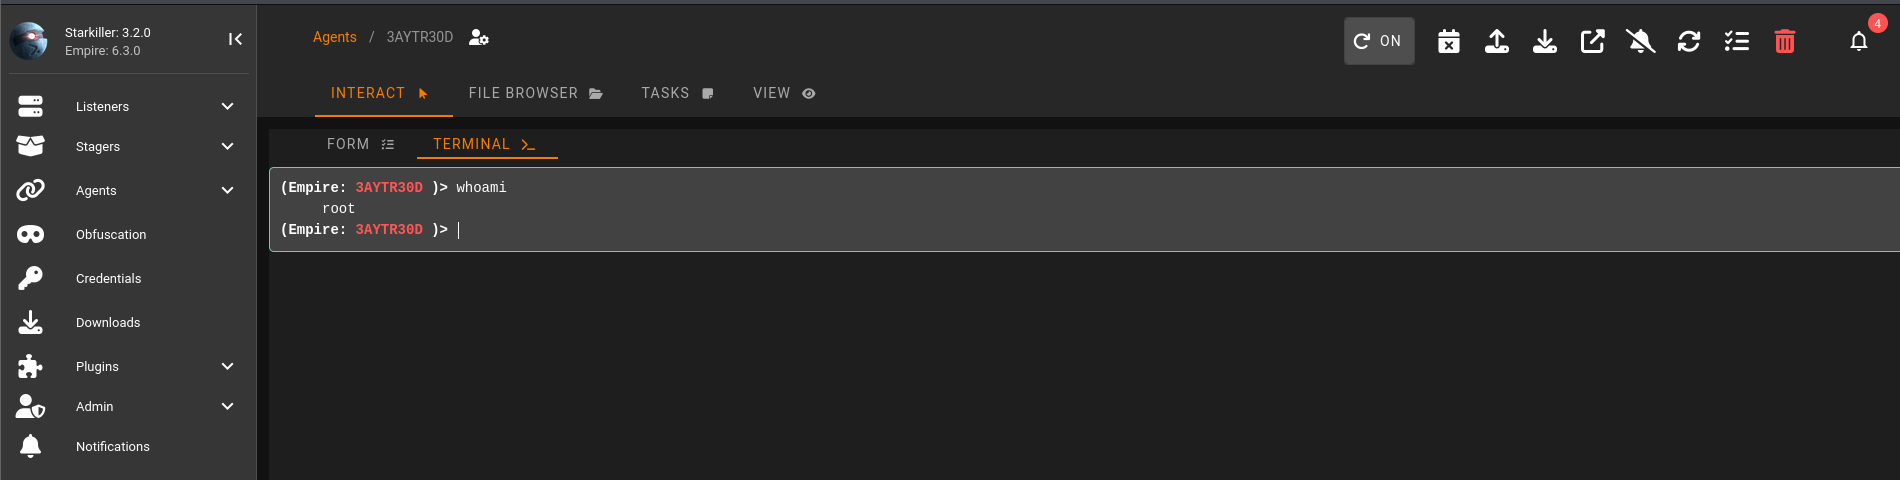Image resolution: width=1900 pixels, height=480 pixels.
Task: Toggle the crossed-out bell mute notifications icon
Action: pos(1640,41)
